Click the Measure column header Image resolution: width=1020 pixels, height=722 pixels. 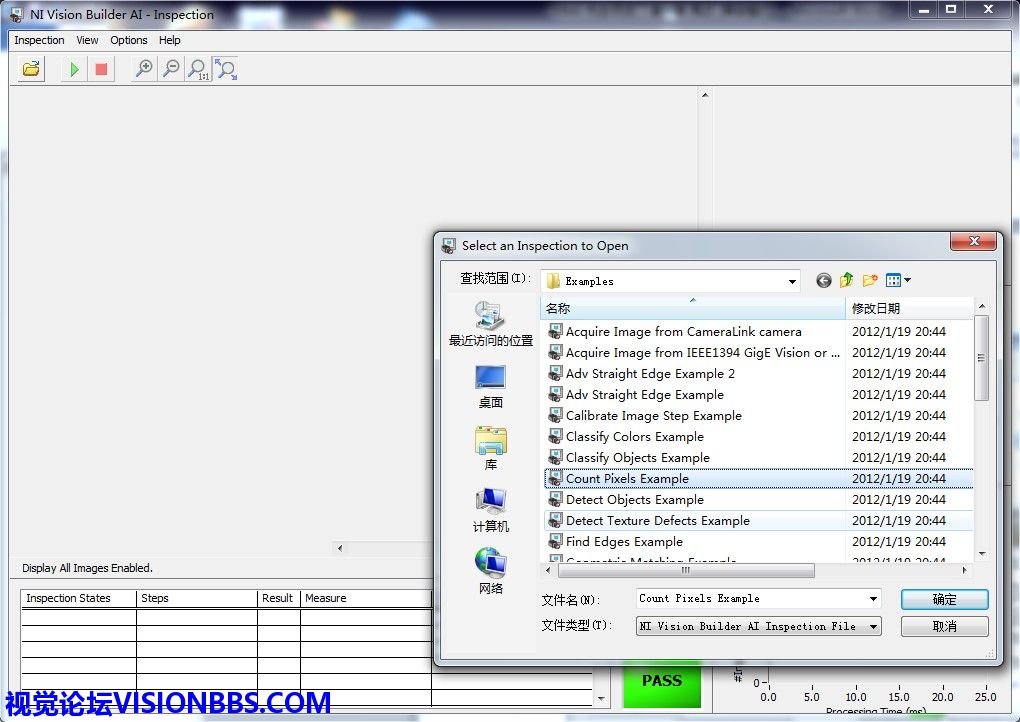tap(366, 598)
